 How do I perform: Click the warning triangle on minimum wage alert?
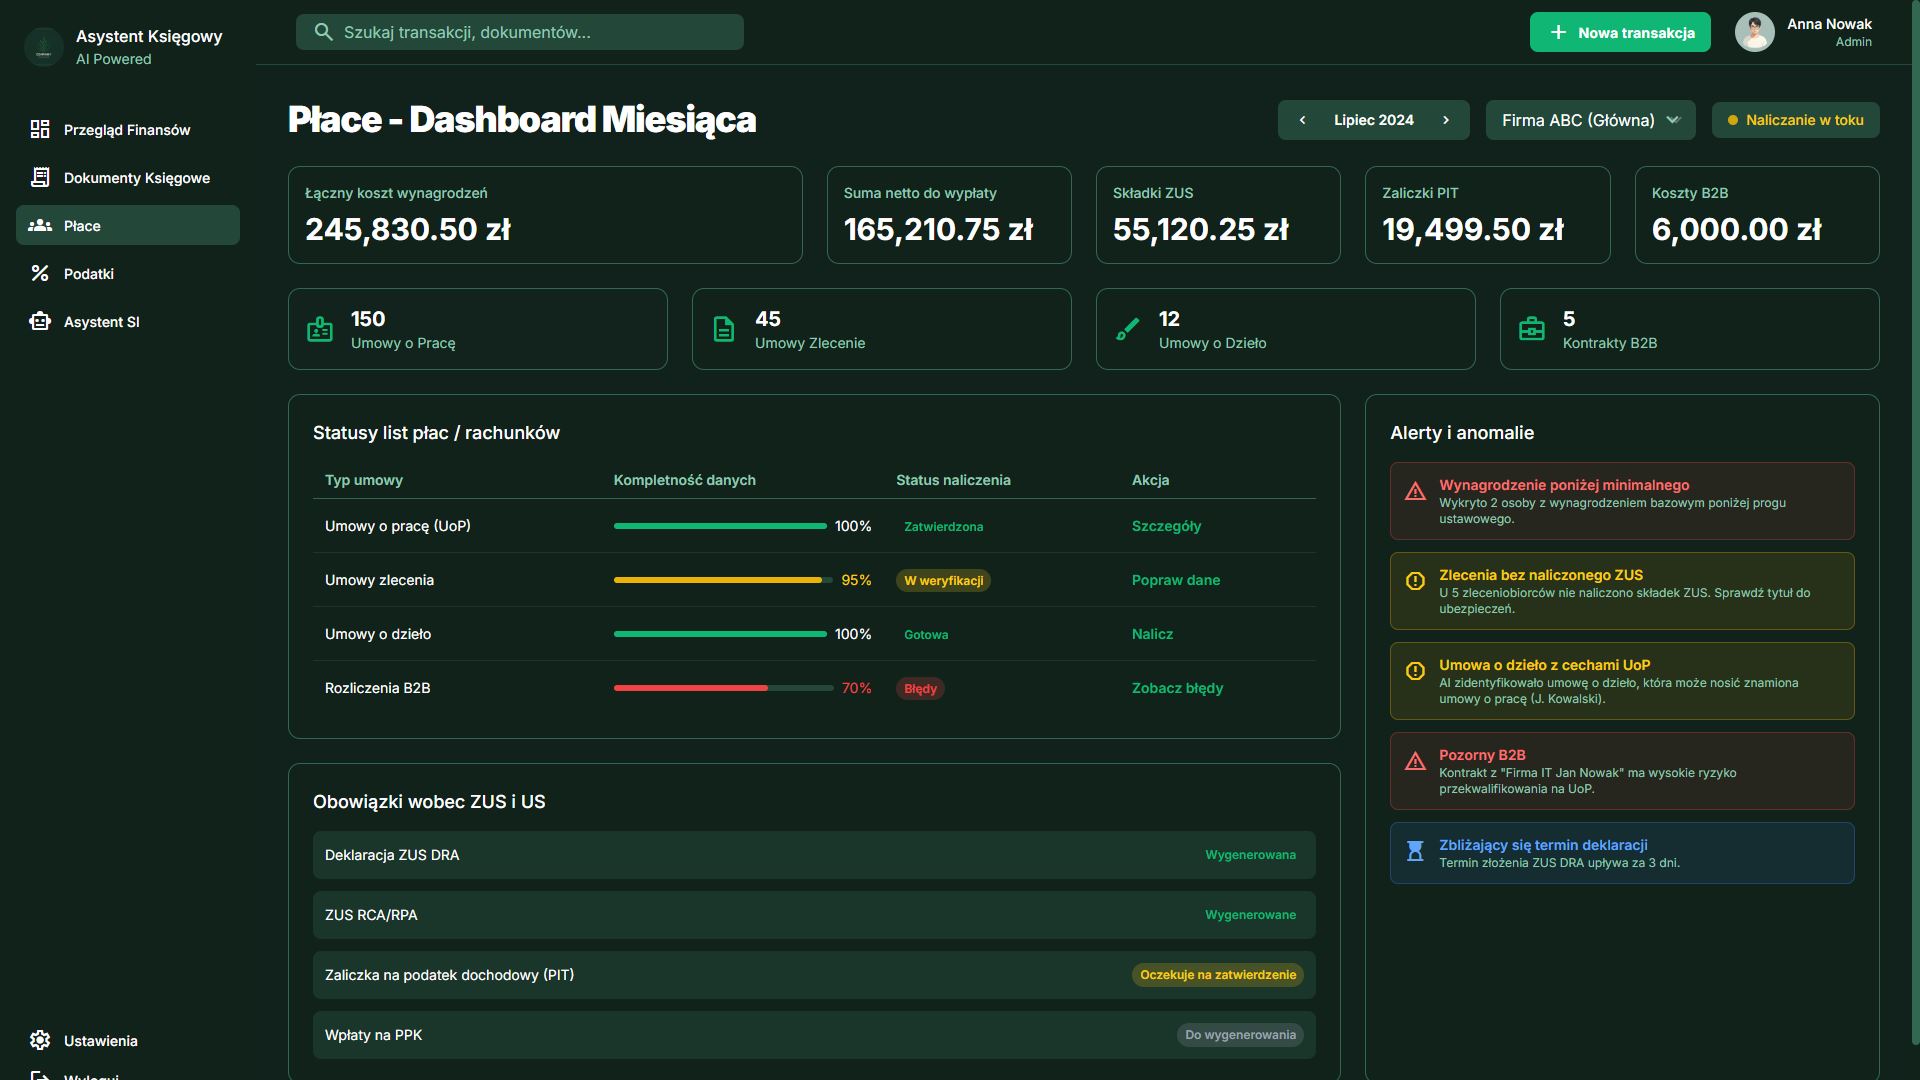pyautogui.click(x=1415, y=491)
